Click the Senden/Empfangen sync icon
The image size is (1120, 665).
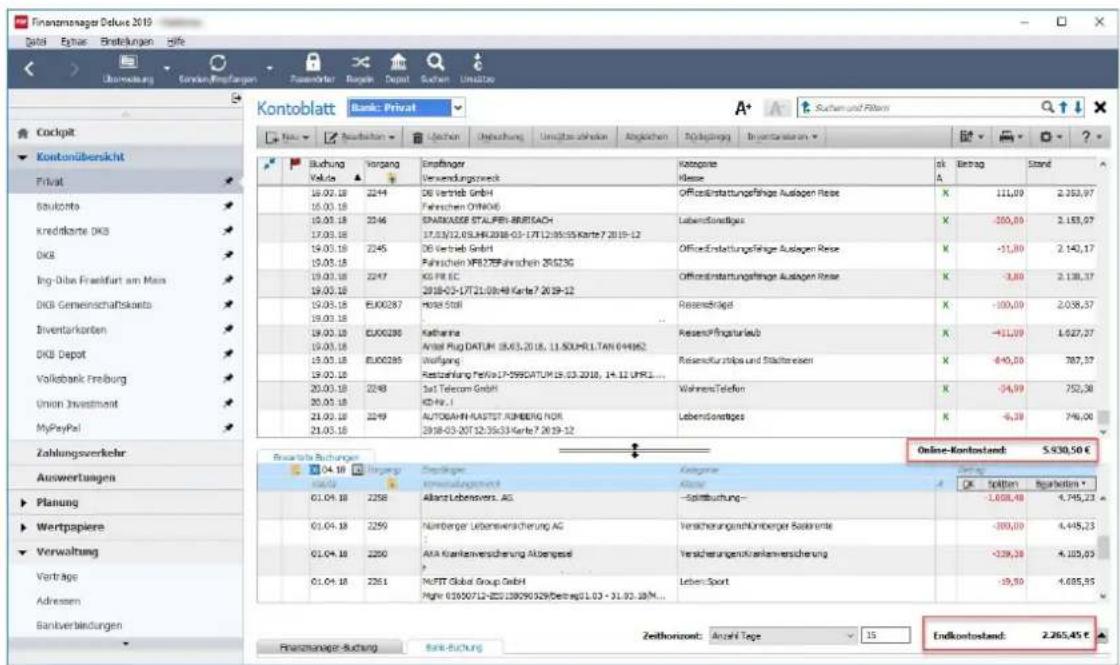click(218, 69)
